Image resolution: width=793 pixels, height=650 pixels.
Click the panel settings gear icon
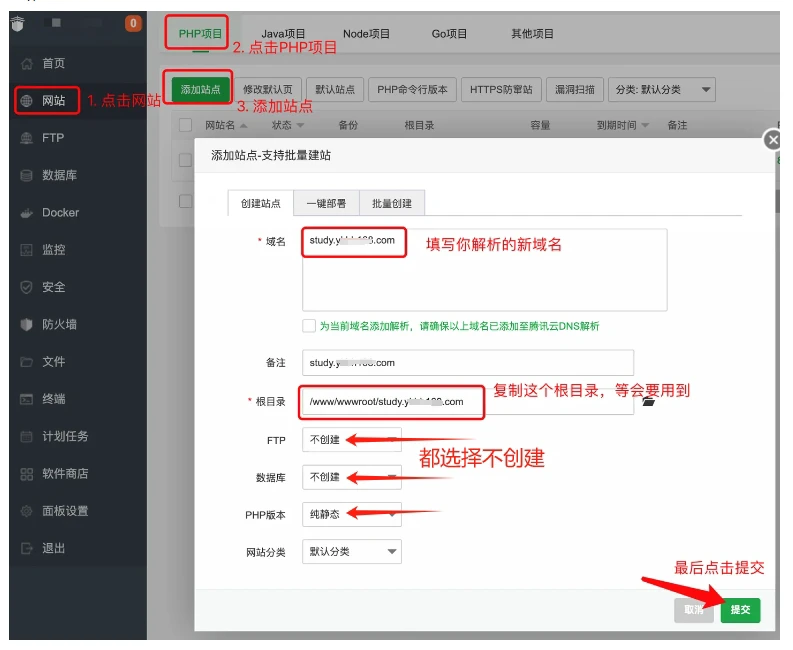point(27,511)
